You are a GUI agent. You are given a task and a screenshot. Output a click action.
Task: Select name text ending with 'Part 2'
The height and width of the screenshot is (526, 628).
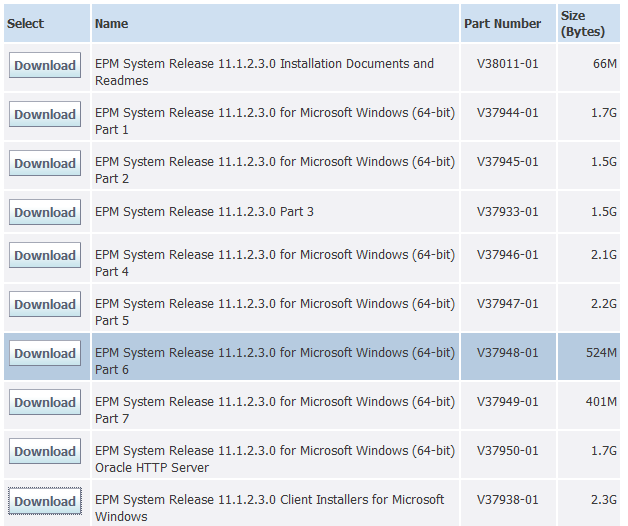point(275,169)
